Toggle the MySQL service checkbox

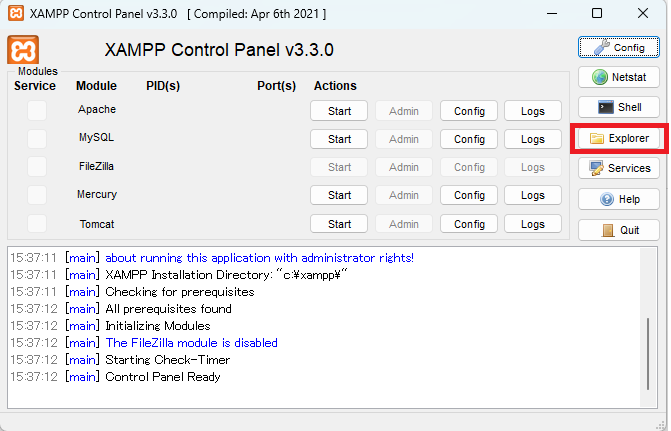click(x=37, y=139)
